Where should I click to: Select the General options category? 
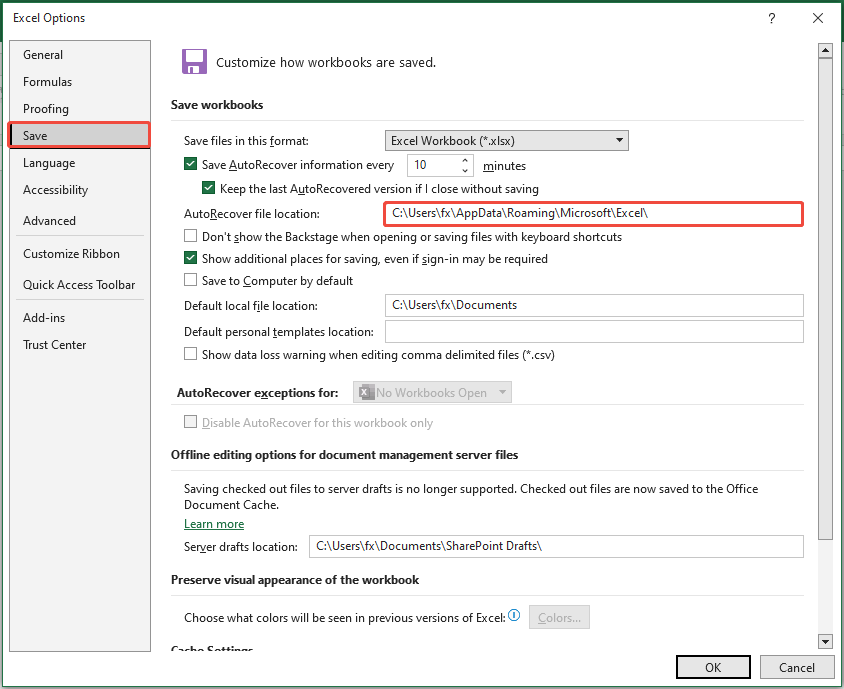point(42,55)
